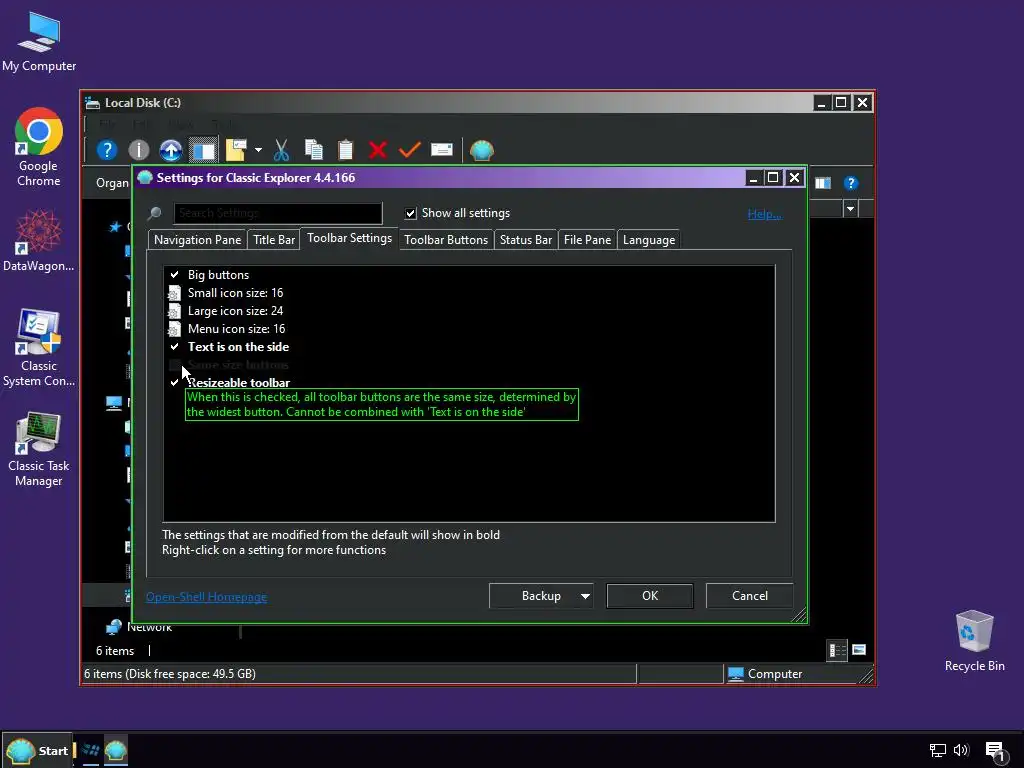Open the notification center tray icon
1024x768 pixels.
996,751
